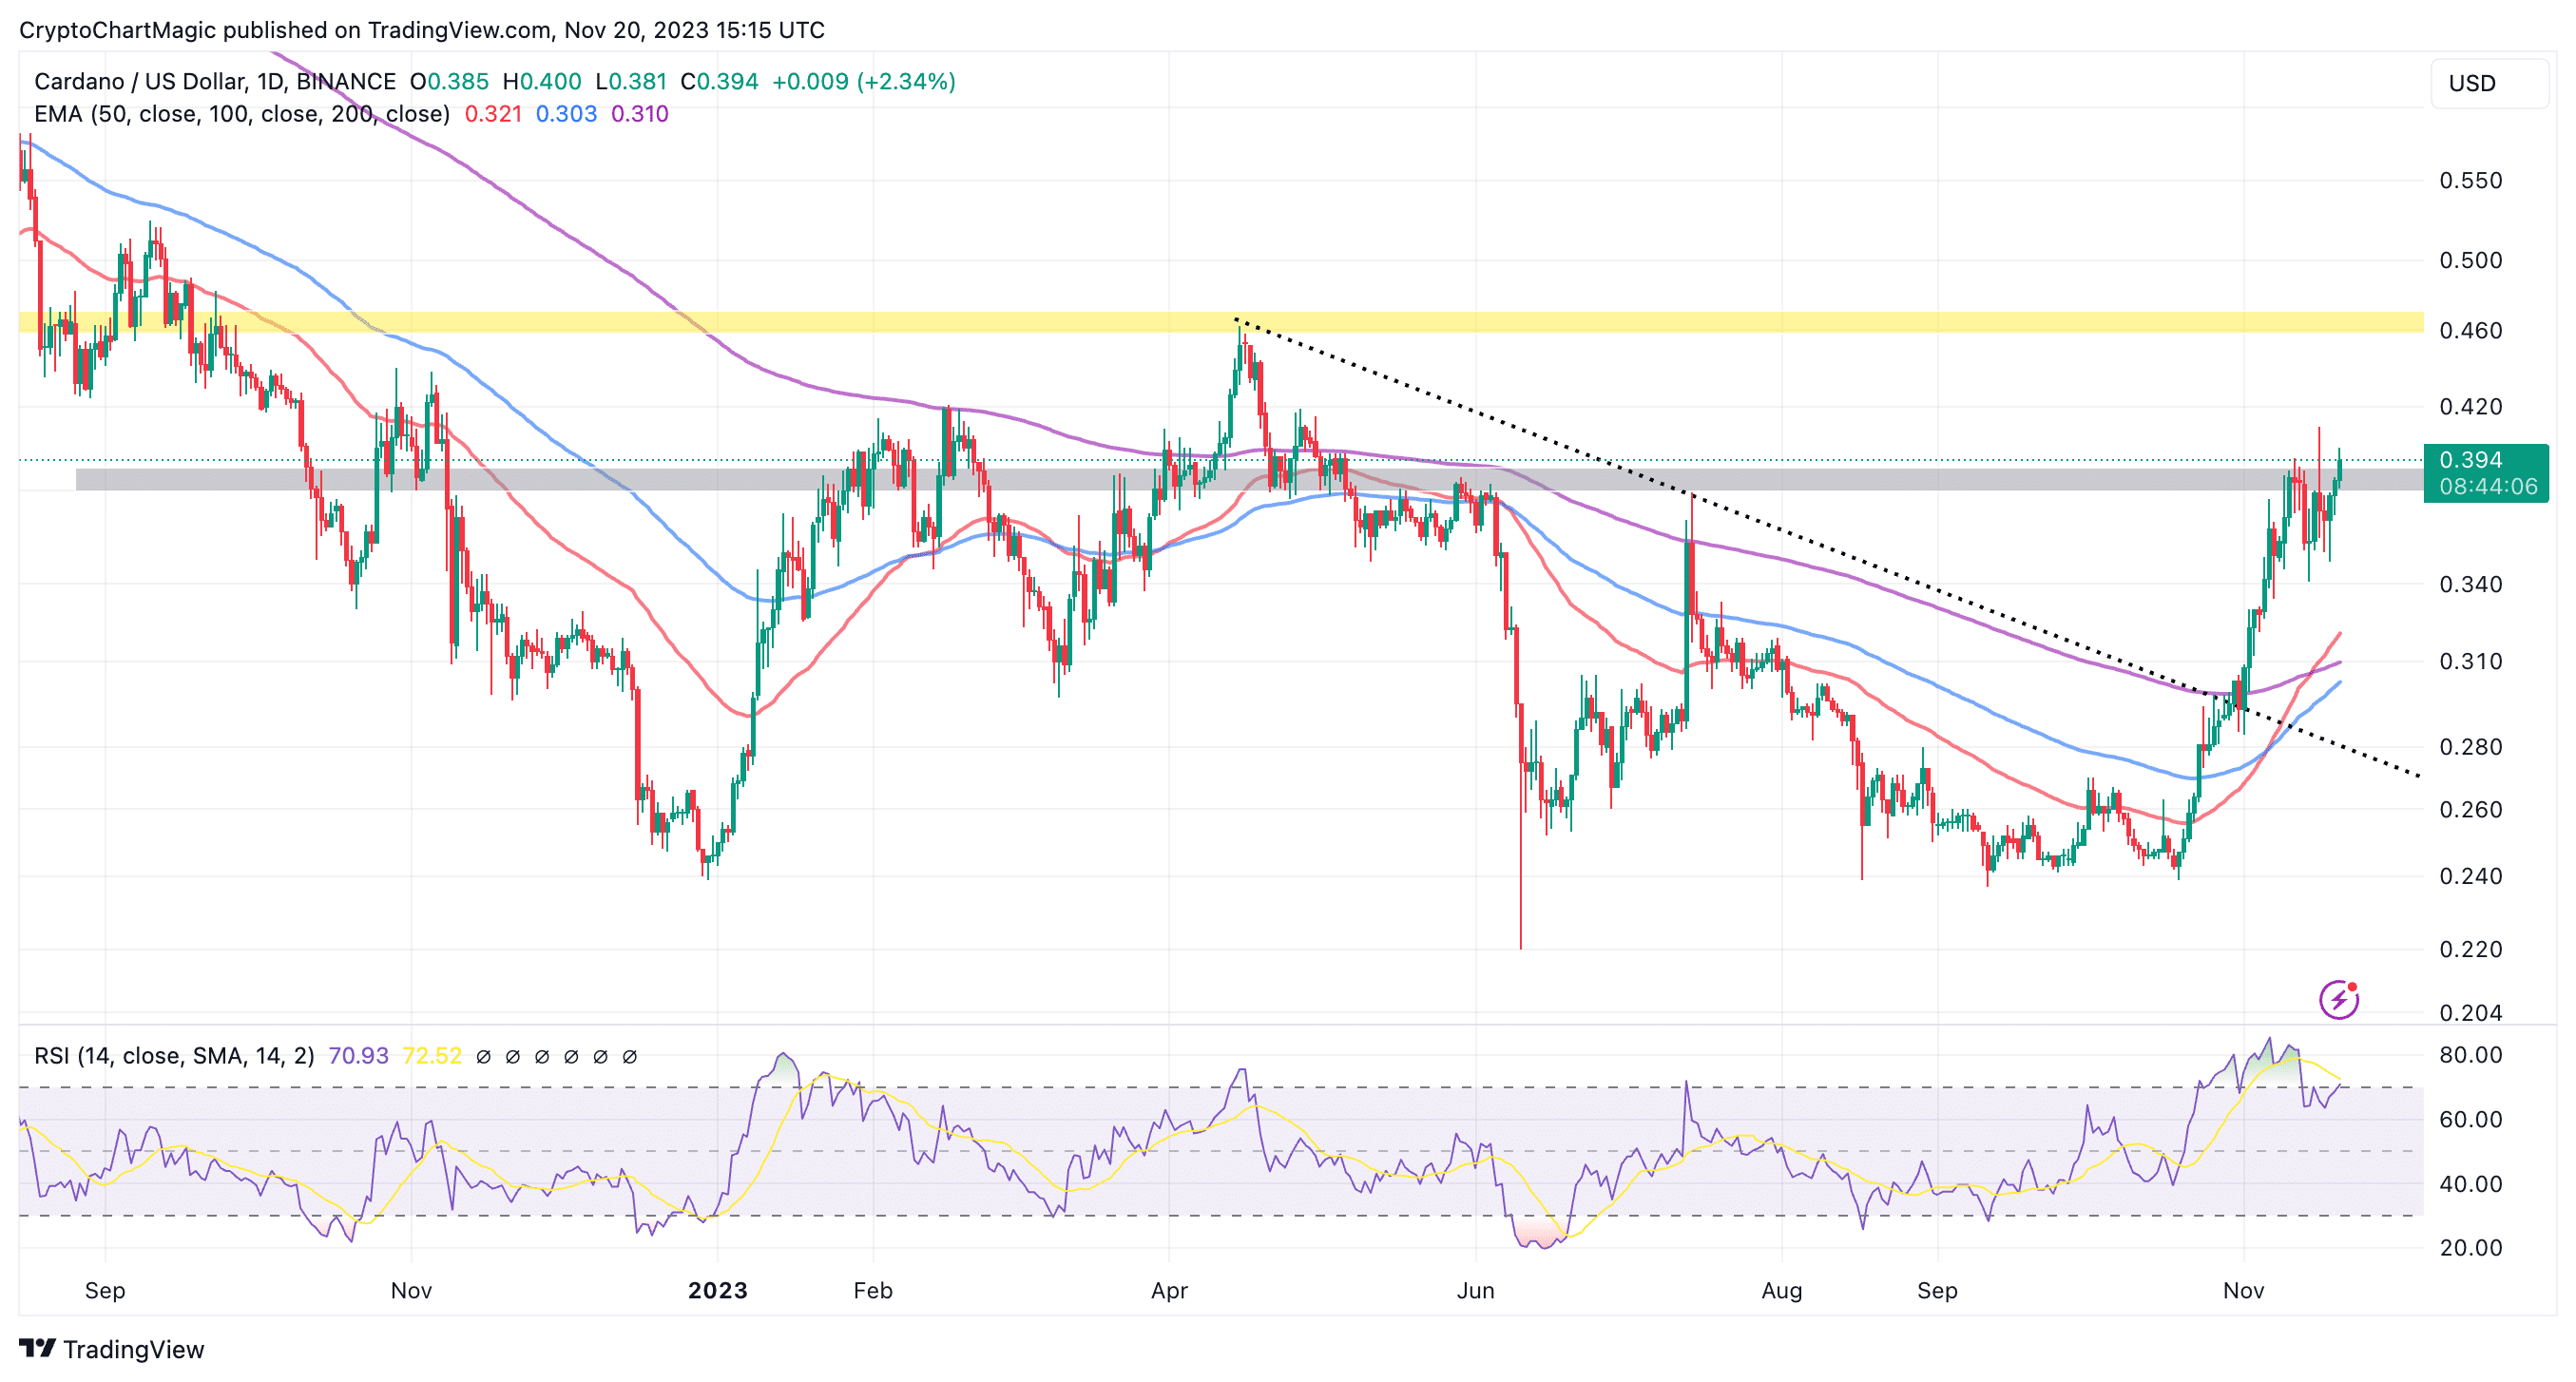Viewport: 2576px width, 1382px height.
Task: Click the 20.00 RSI axis label
Action: point(2471,1248)
